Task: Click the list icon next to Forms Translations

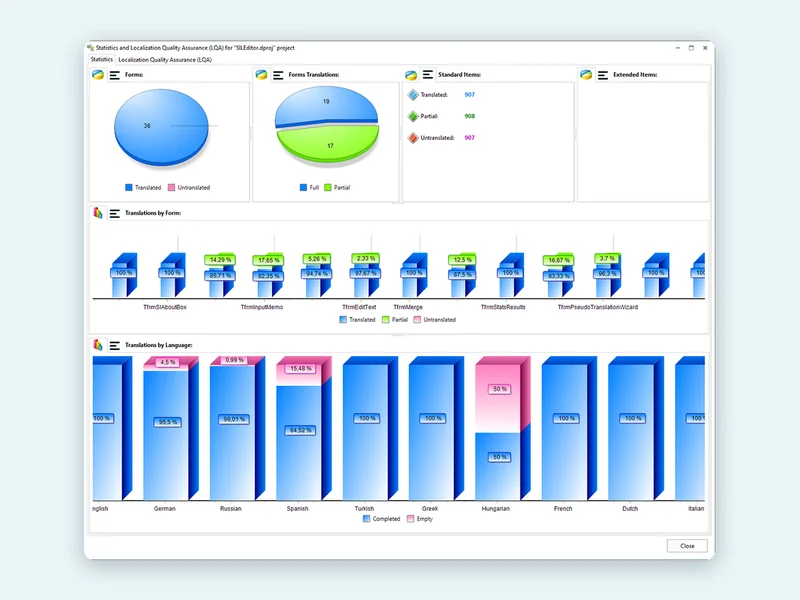Action: (278, 75)
